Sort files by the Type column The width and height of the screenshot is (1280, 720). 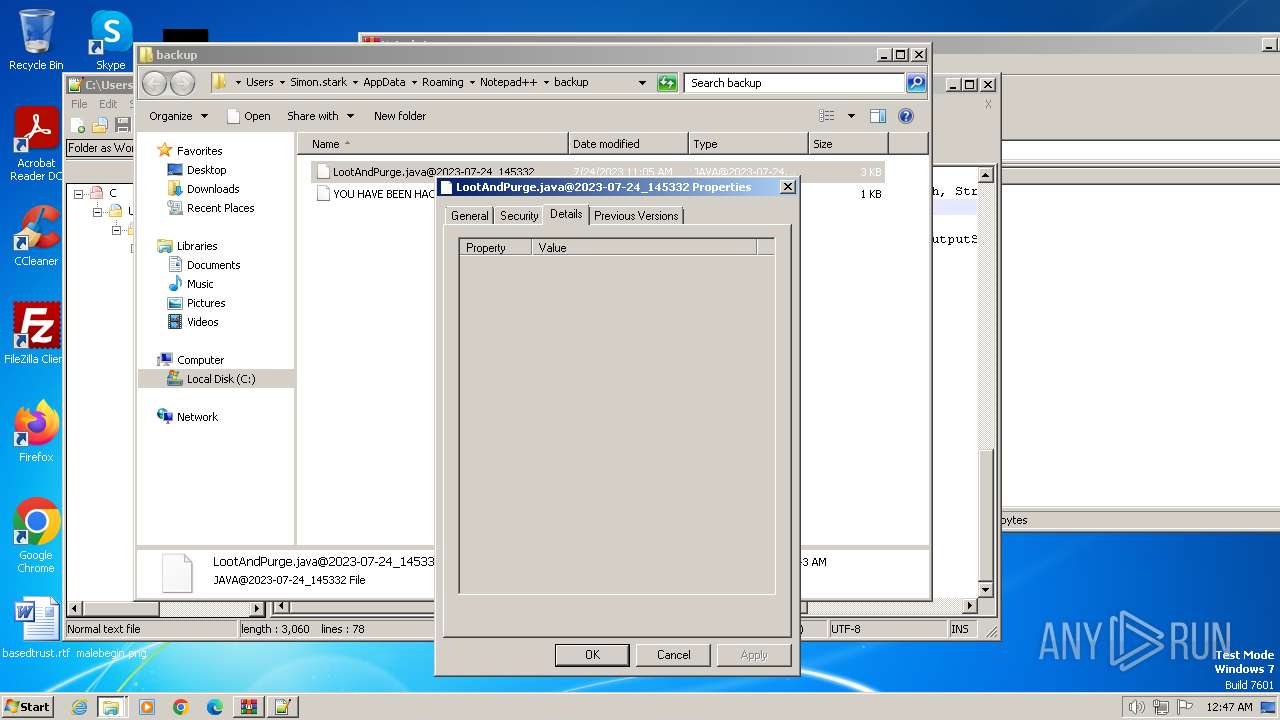pos(748,144)
